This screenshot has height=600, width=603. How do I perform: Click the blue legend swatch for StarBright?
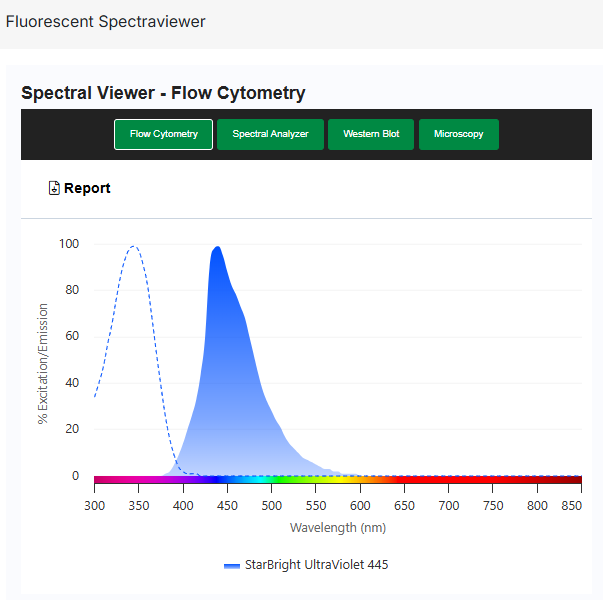[232, 565]
